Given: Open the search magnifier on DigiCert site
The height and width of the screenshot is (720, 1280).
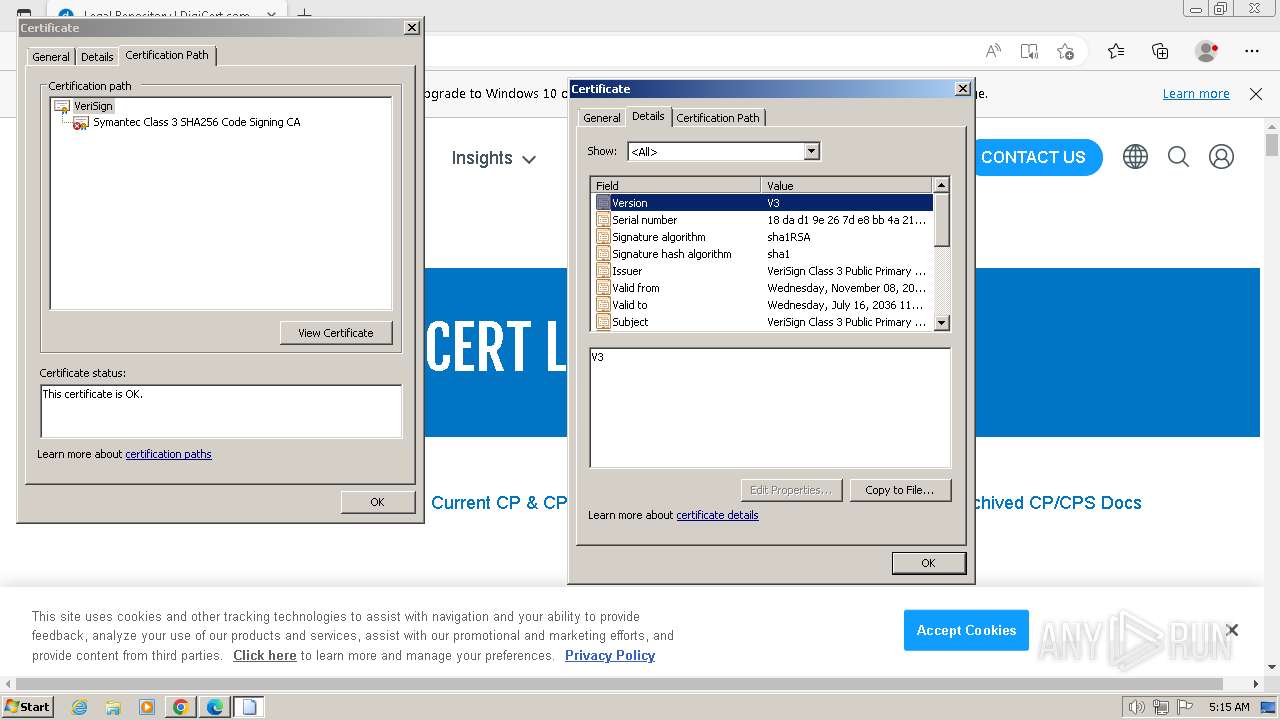Looking at the screenshot, I should [1178, 157].
